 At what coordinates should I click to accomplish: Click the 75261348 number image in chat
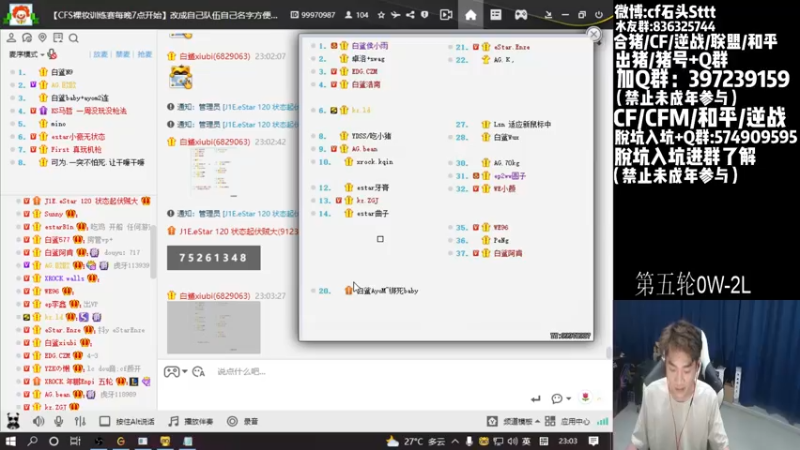click(214, 258)
